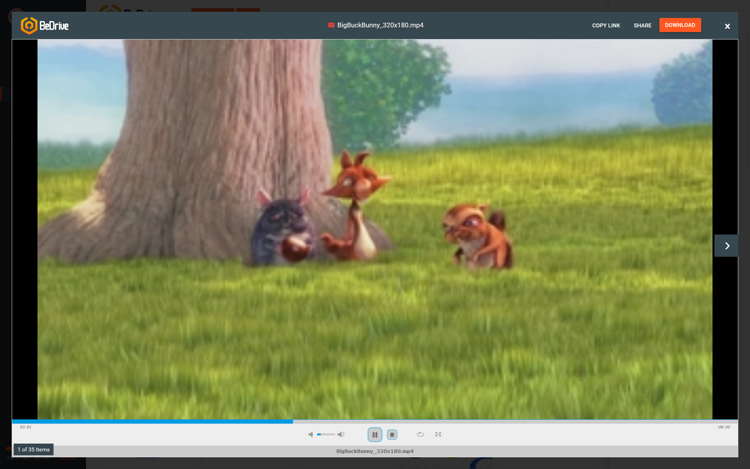Image resolution: width=750 pixels, height=469 pixels.
Task: Copy link to the video file
Action: click(606, 25)
